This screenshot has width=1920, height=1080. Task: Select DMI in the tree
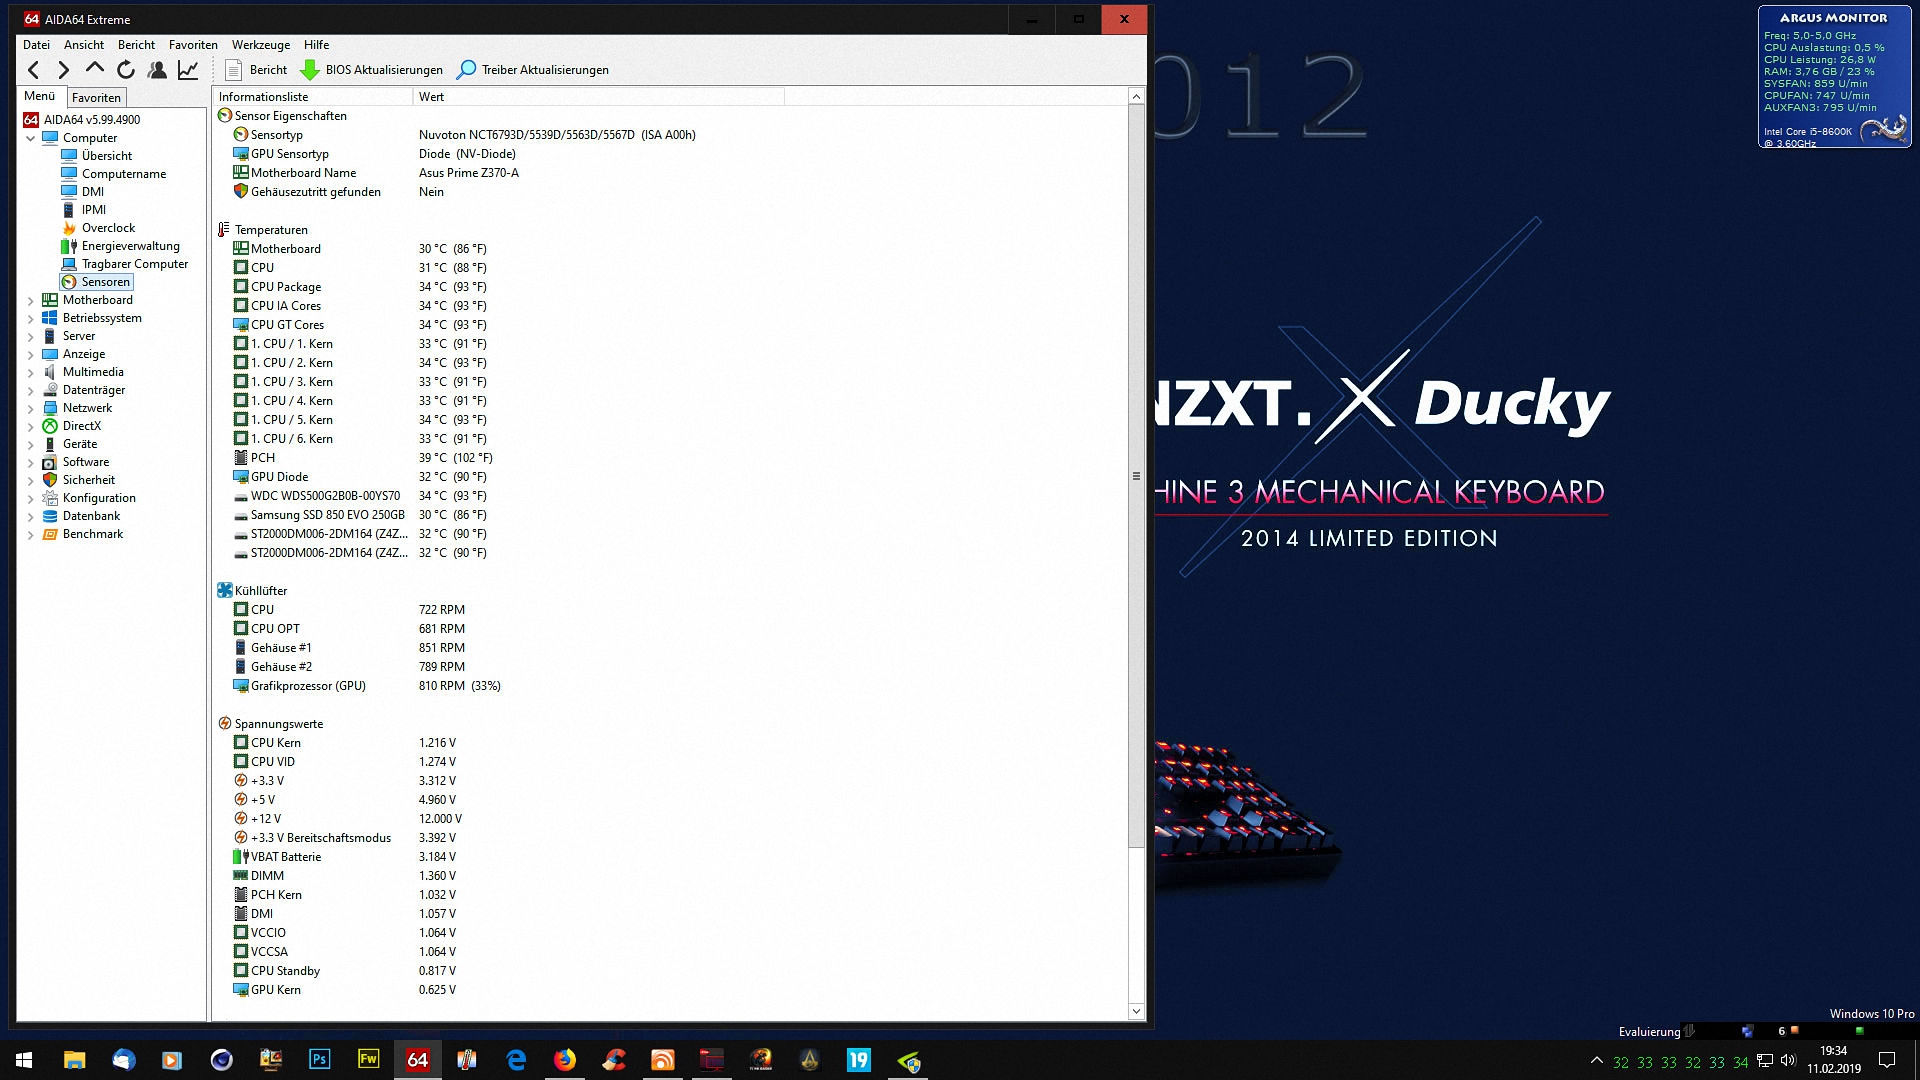83,192
